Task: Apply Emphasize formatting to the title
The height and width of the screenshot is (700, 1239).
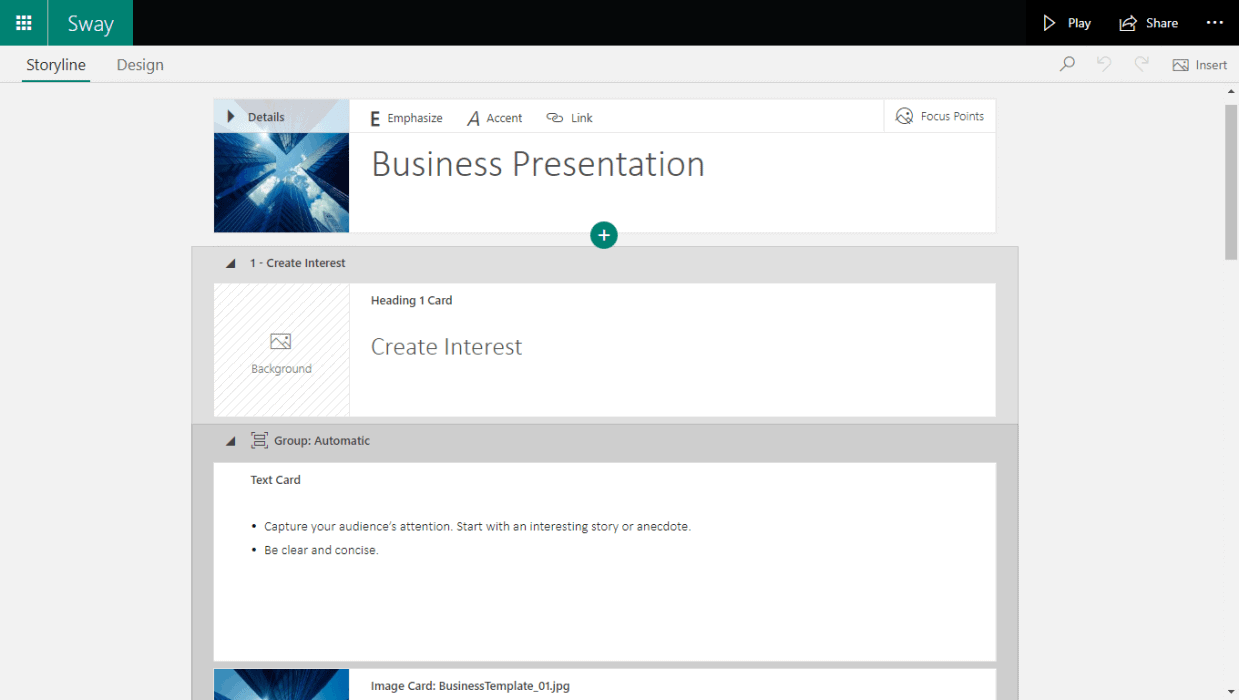Action: click(x=404, y=117)
